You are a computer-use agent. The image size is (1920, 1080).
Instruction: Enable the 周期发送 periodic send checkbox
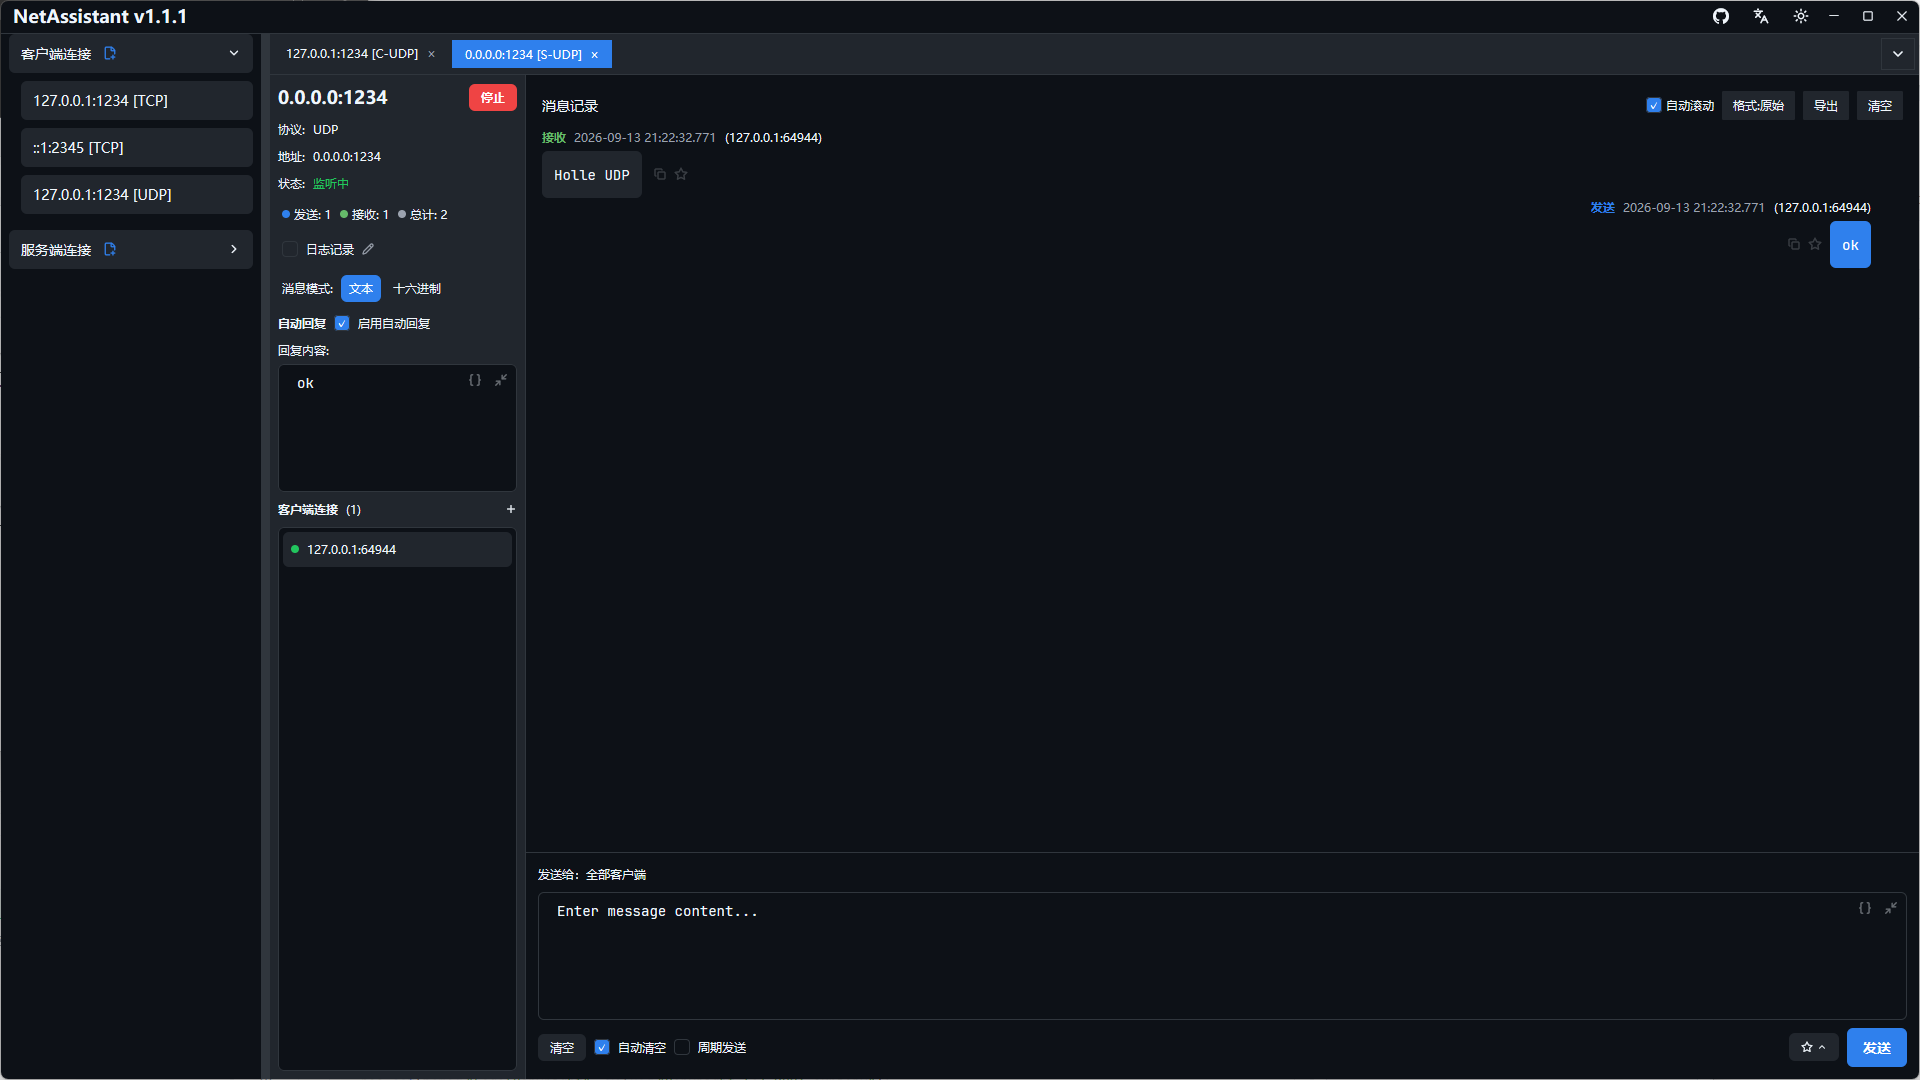(x=682, y=1047)
